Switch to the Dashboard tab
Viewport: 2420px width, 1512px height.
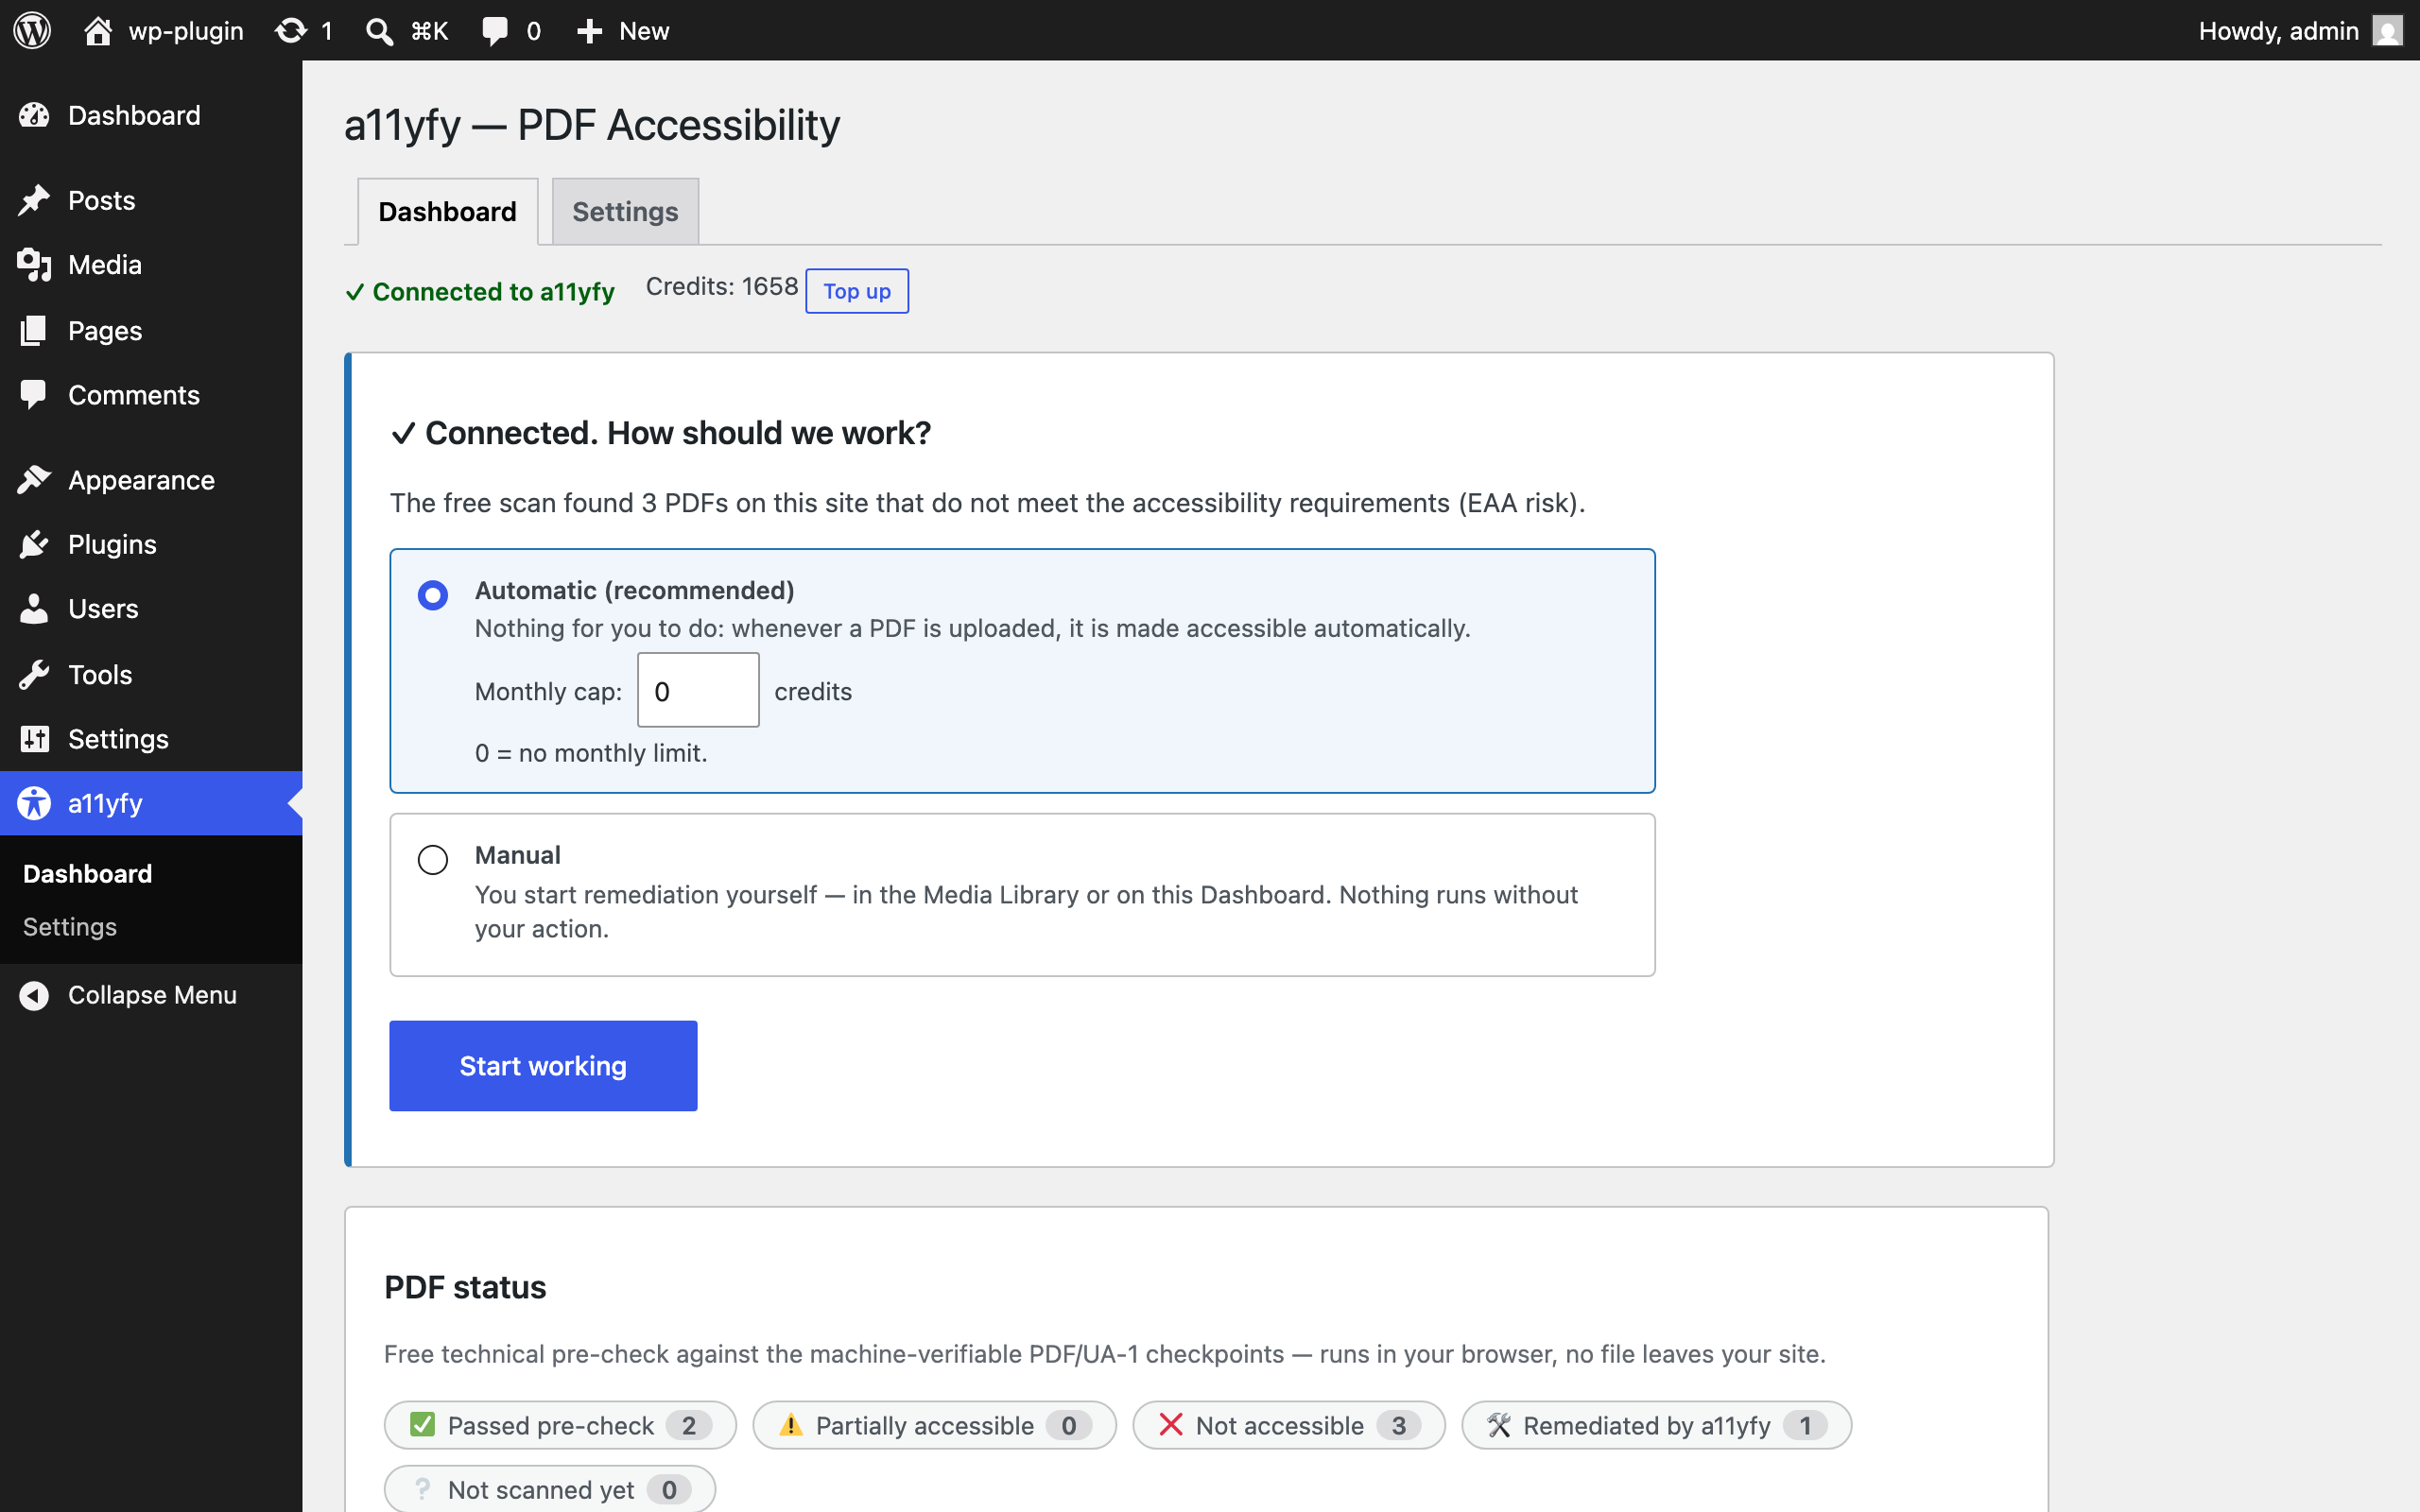tap(447, 211)
